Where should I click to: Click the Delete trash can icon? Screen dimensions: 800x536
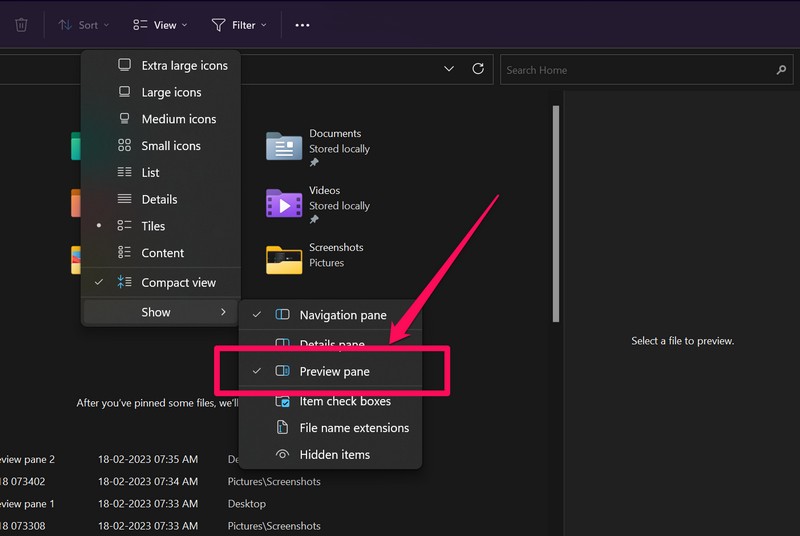pyautogui.click(x=21, y=25)
